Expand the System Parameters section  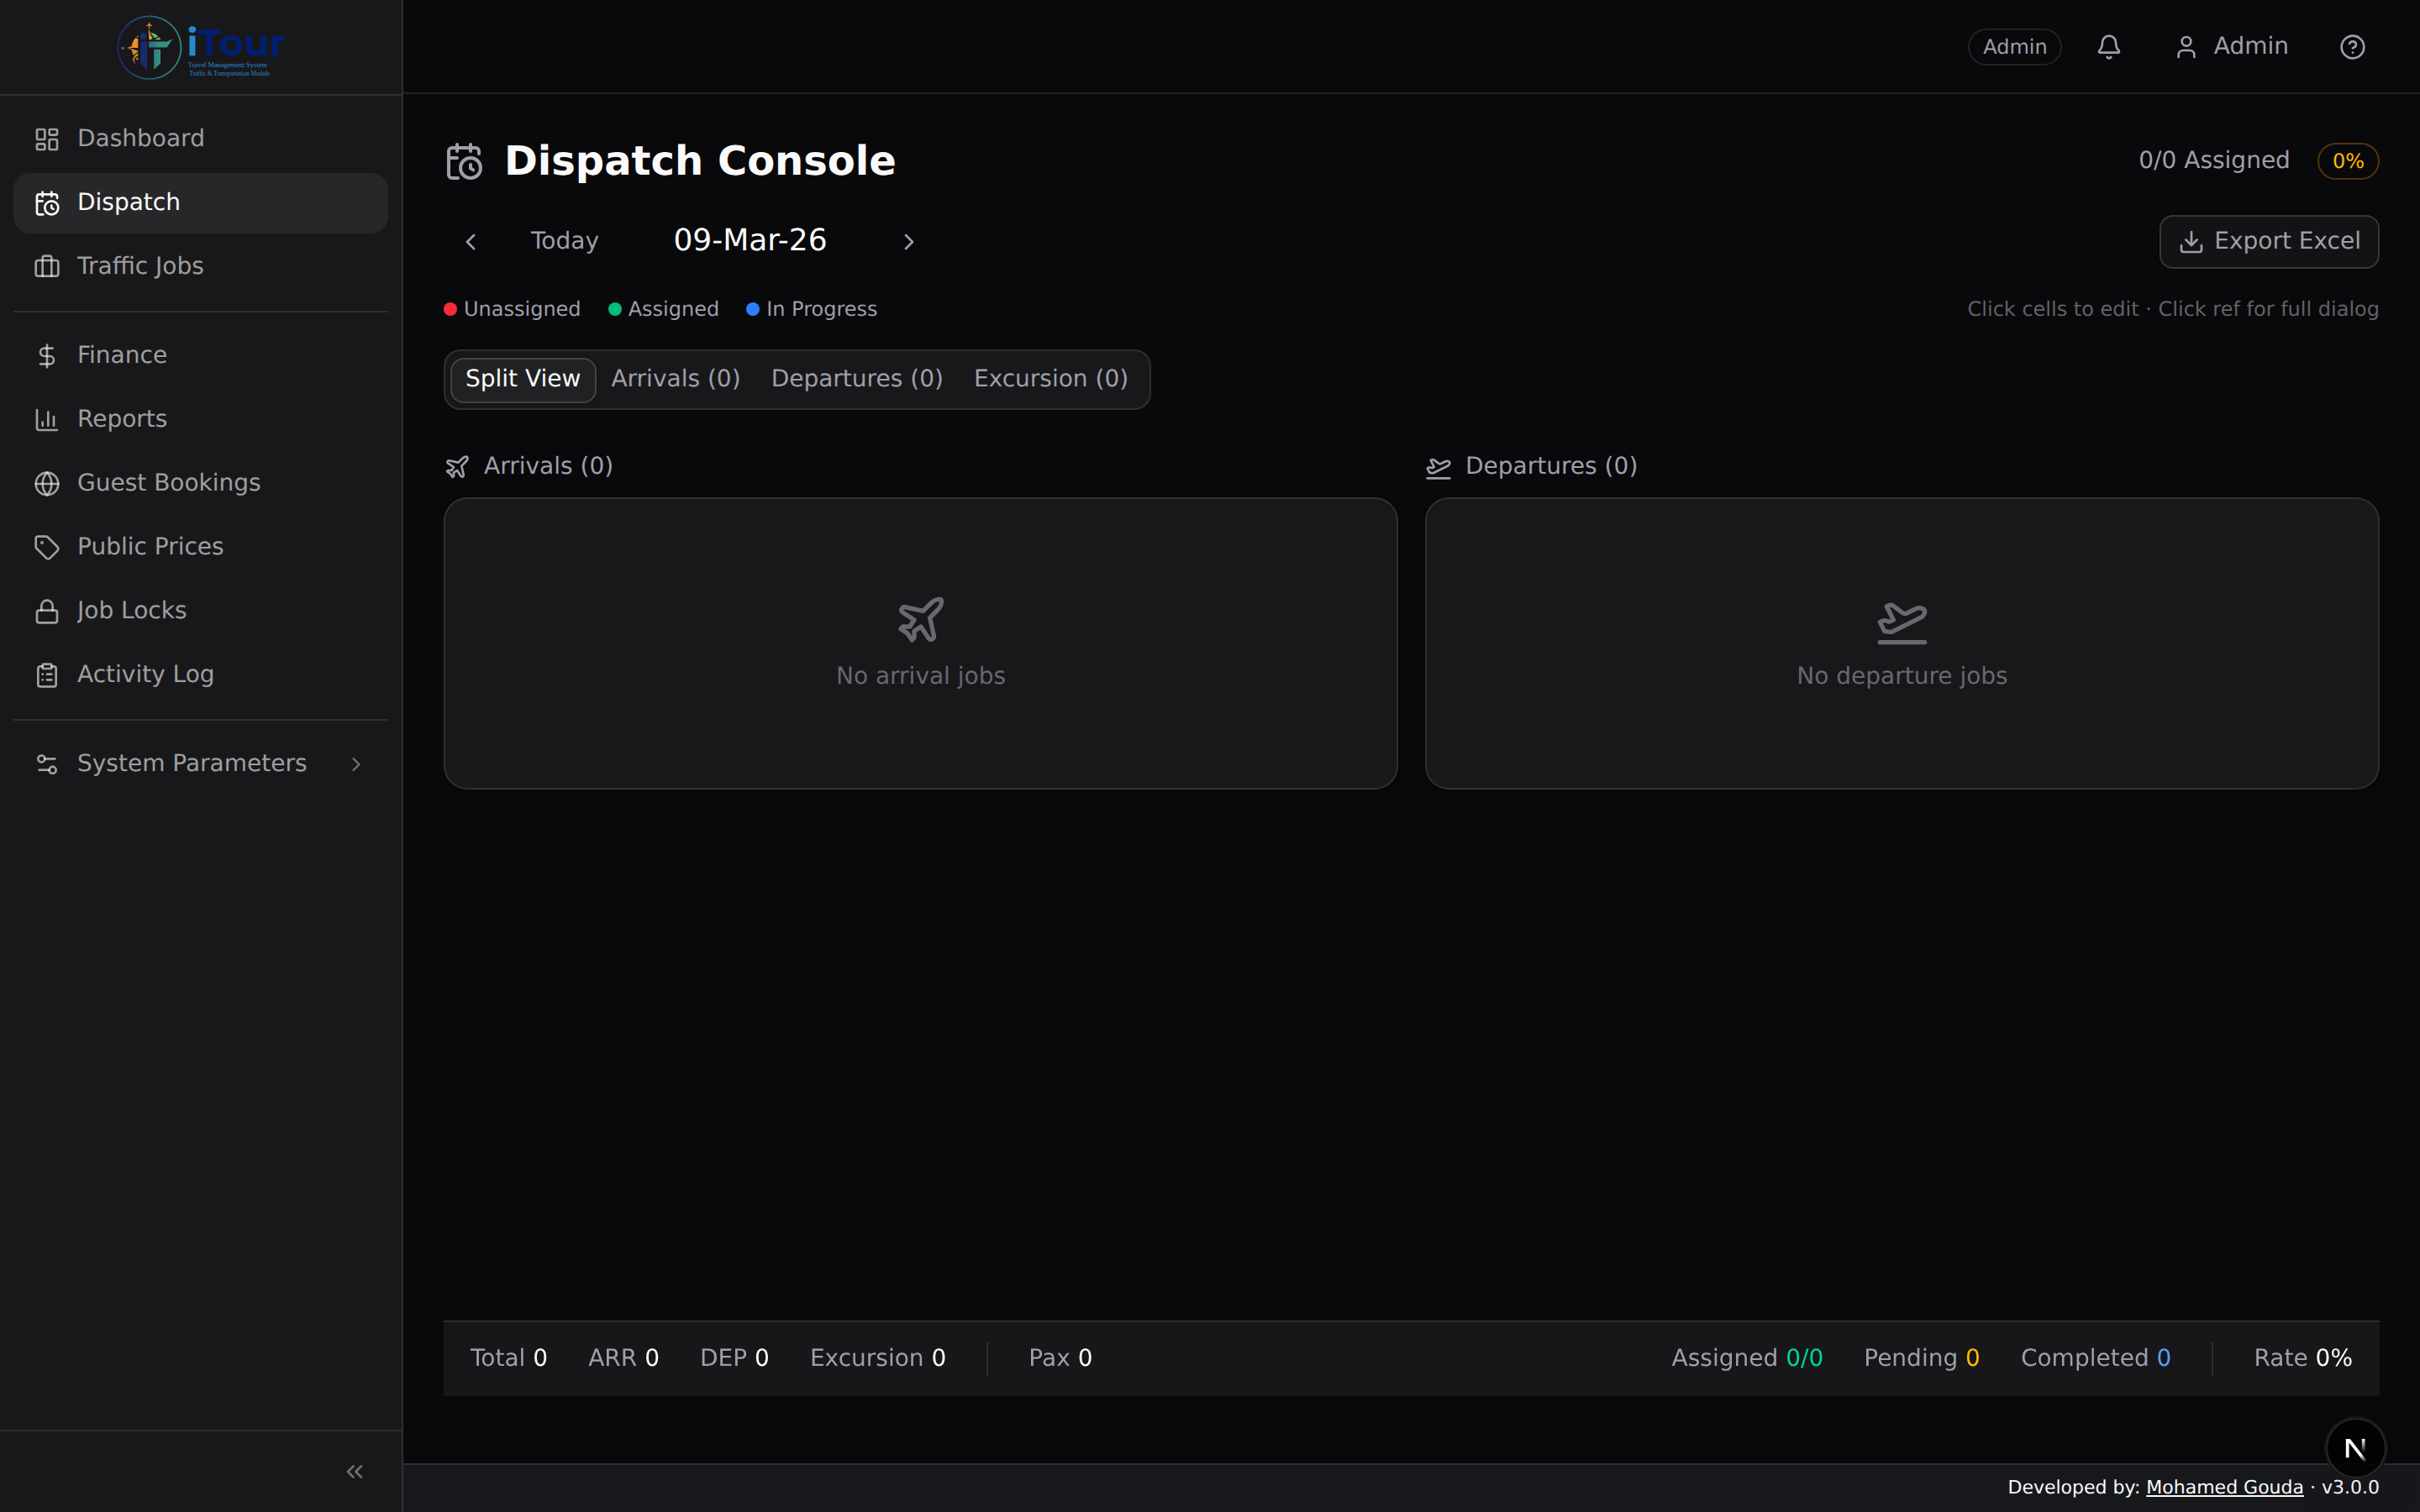tap(191, 762)
